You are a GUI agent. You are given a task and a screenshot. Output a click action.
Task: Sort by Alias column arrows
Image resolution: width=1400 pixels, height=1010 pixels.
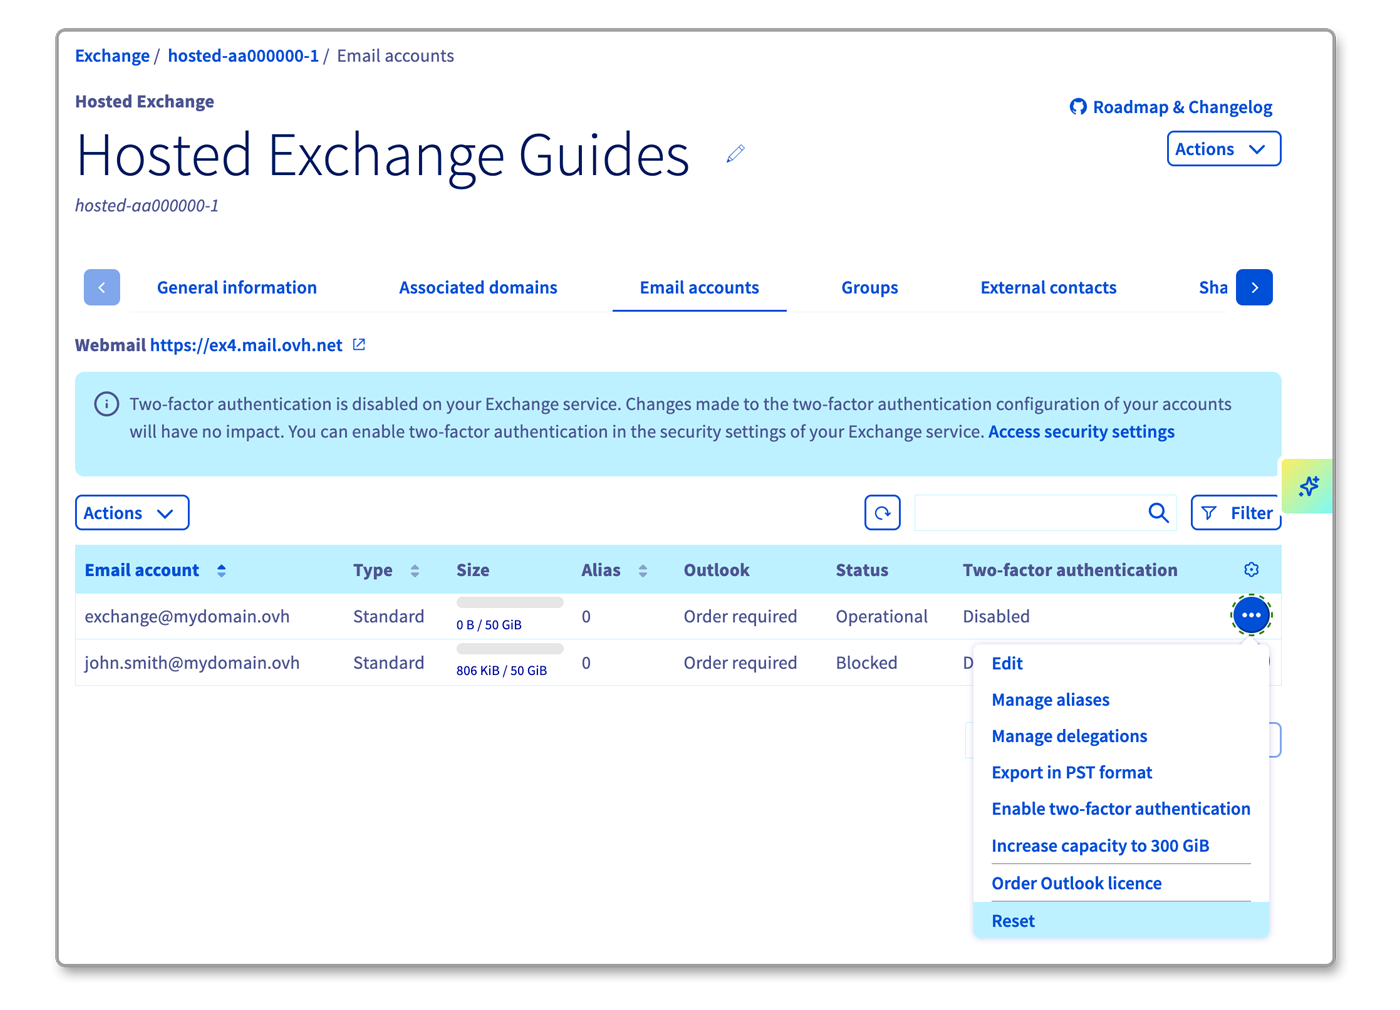(642, 570)
